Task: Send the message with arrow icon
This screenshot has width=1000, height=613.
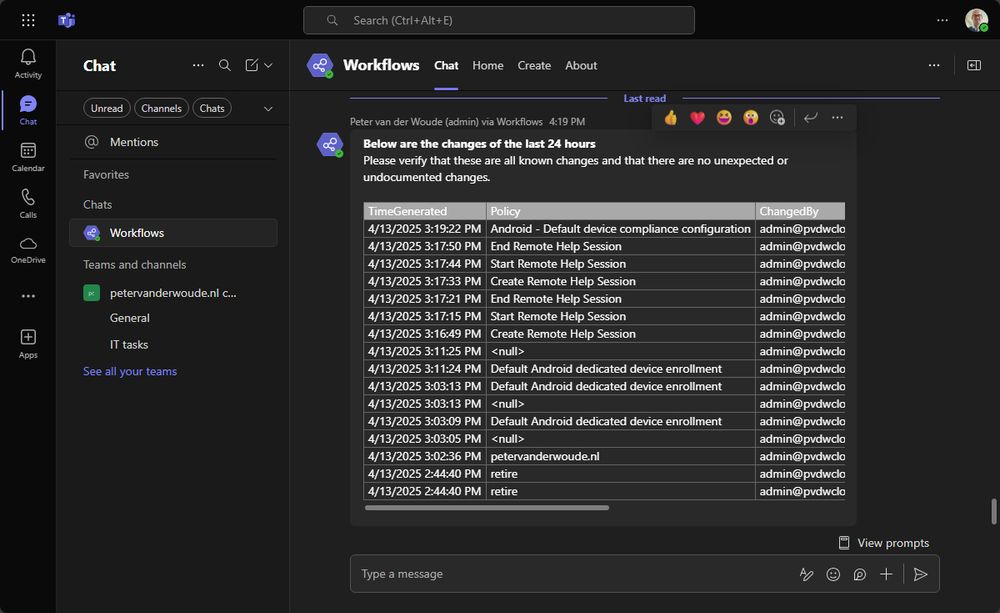Action: (920, 574)
